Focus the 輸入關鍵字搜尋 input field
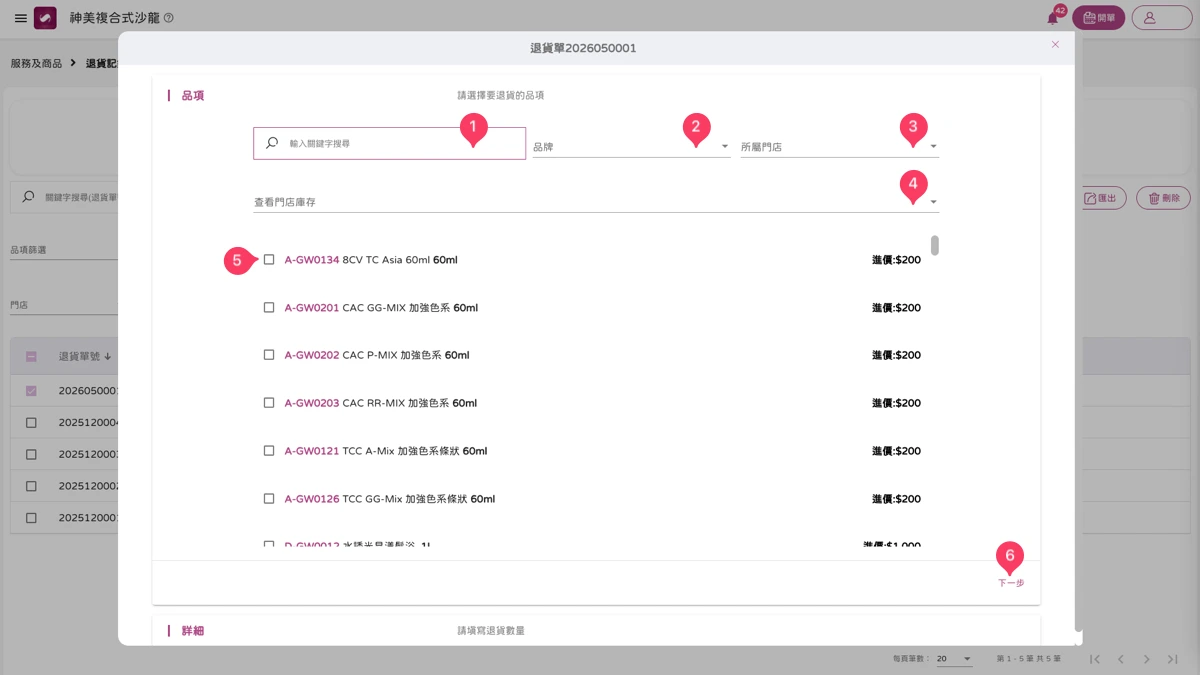Image resolution: width=1200 pixels, height=675 pixels. (389, 143)
